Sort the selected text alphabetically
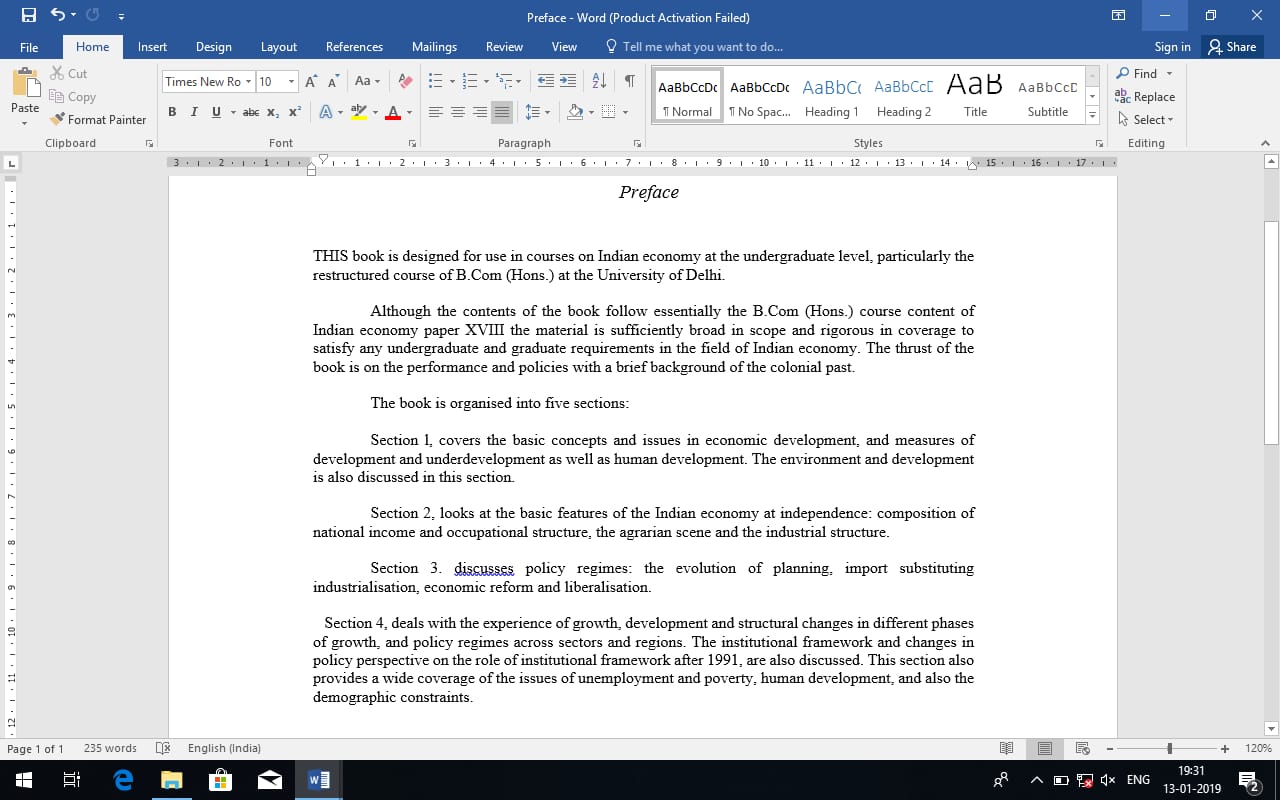The image size is (1280, 800). [599, 81]
